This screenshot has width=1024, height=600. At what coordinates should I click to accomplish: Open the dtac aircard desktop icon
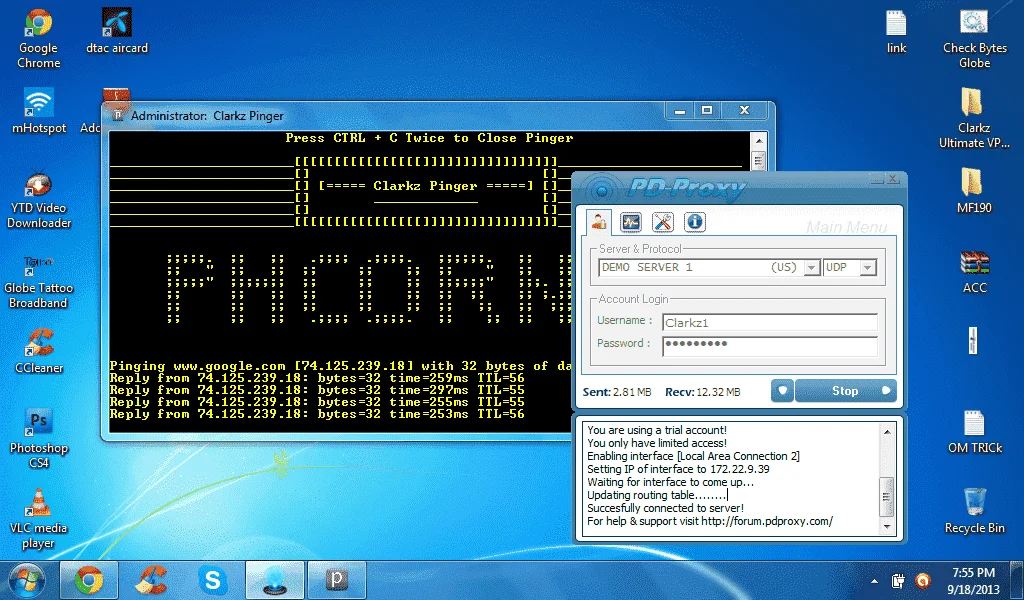117,31
